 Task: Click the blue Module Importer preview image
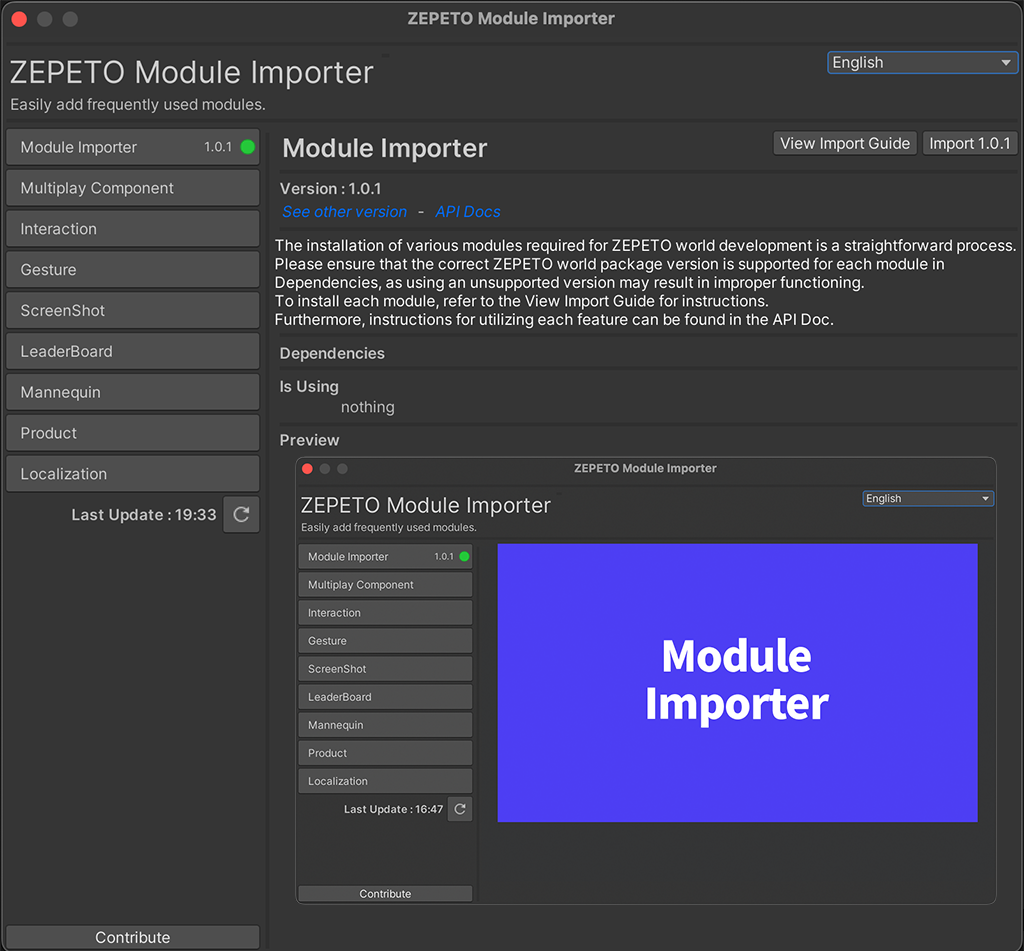pos(737,683)
